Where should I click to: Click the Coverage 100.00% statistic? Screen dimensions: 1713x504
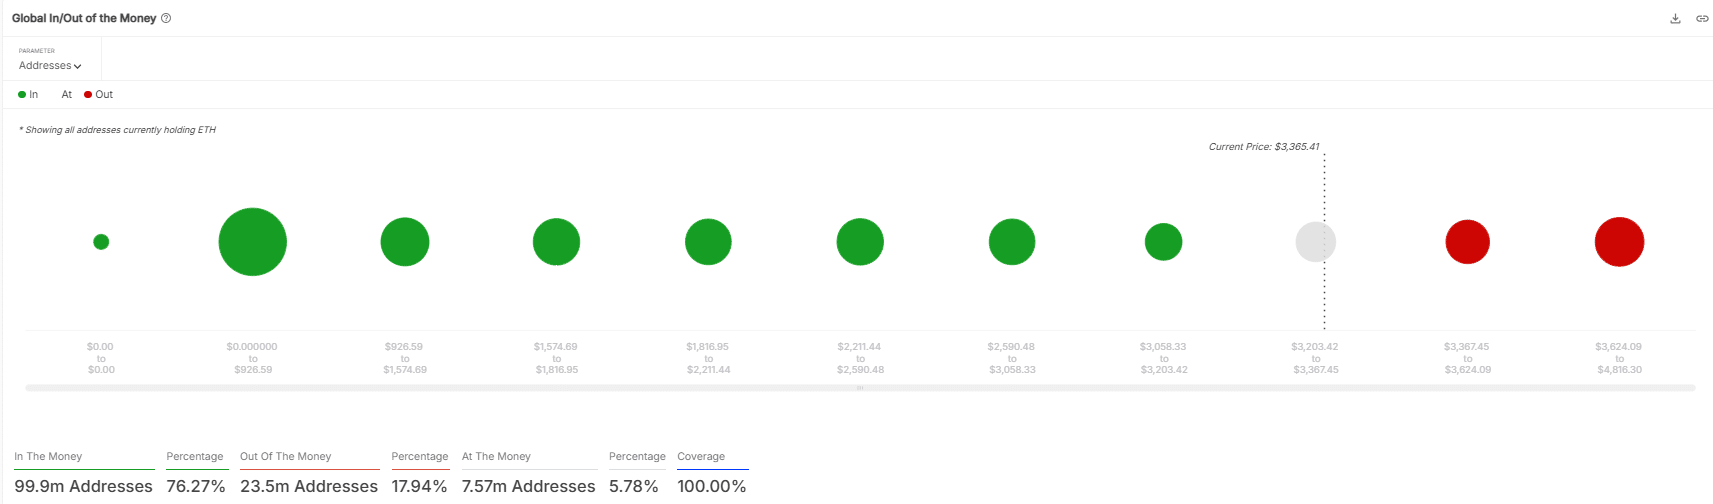tap(712, 486)
